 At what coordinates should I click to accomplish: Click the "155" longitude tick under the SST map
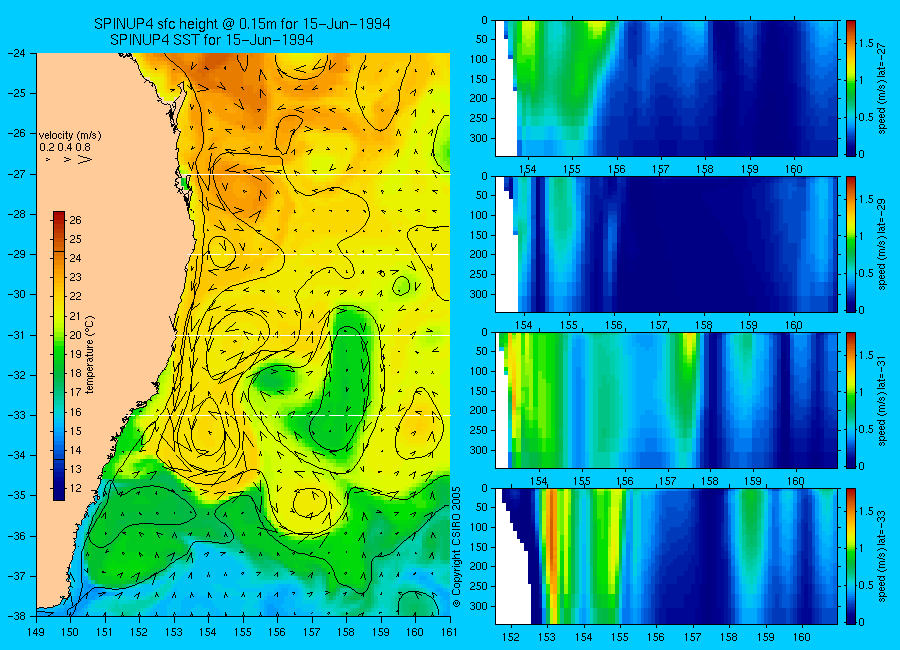click(x=243, y=632)
